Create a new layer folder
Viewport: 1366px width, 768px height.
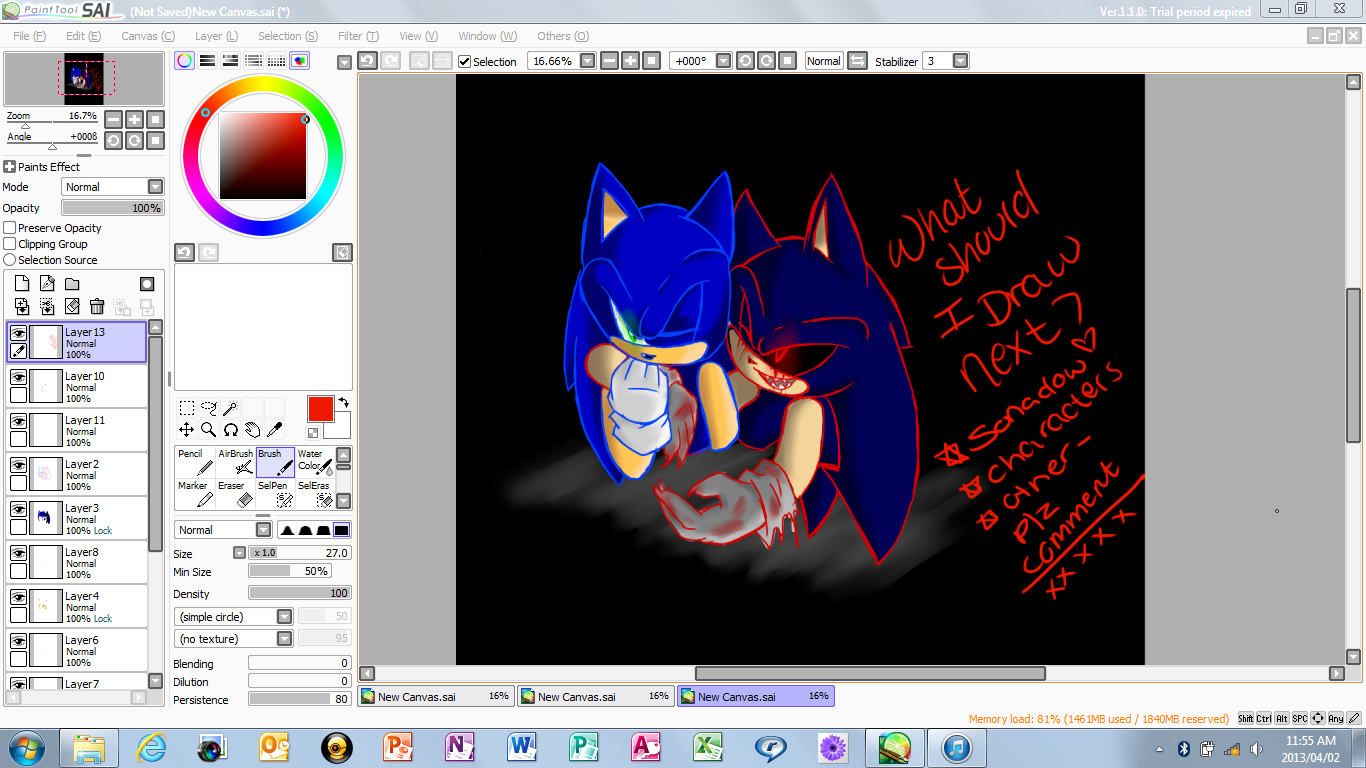click(x=72, y=284)
